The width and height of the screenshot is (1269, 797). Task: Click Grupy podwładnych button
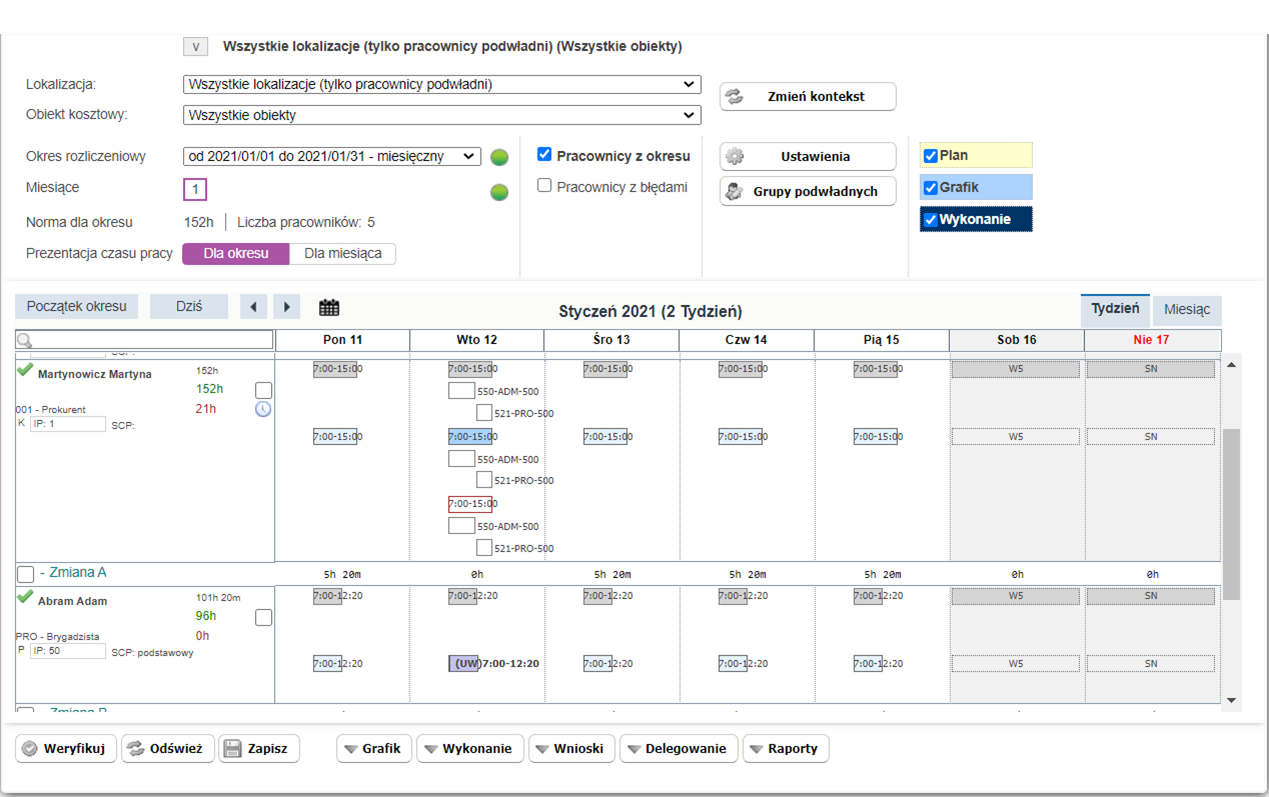pos(808,192)
